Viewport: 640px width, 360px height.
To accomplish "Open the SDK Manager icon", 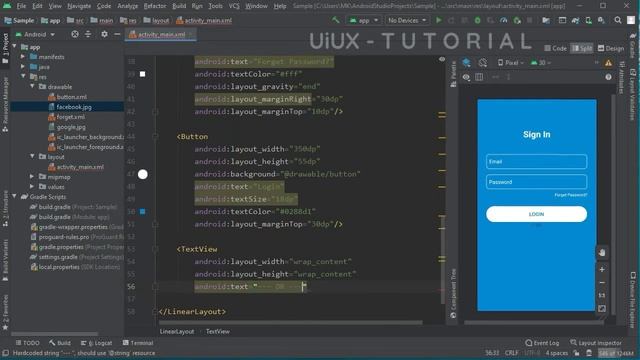I will [601, 20].
